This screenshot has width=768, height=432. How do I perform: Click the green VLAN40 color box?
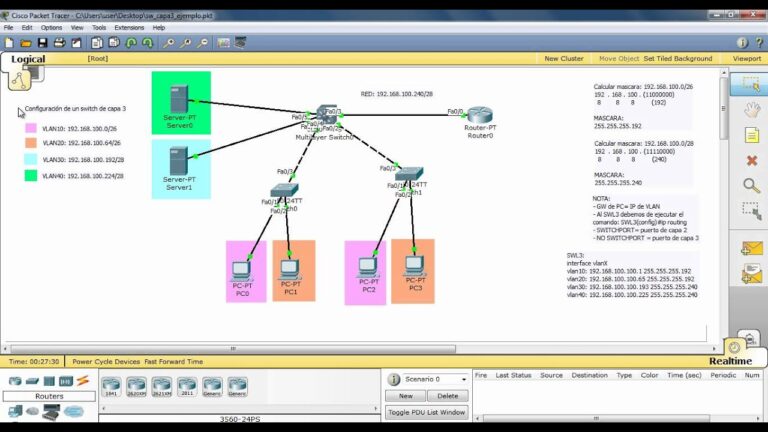(x=31, y=175)
